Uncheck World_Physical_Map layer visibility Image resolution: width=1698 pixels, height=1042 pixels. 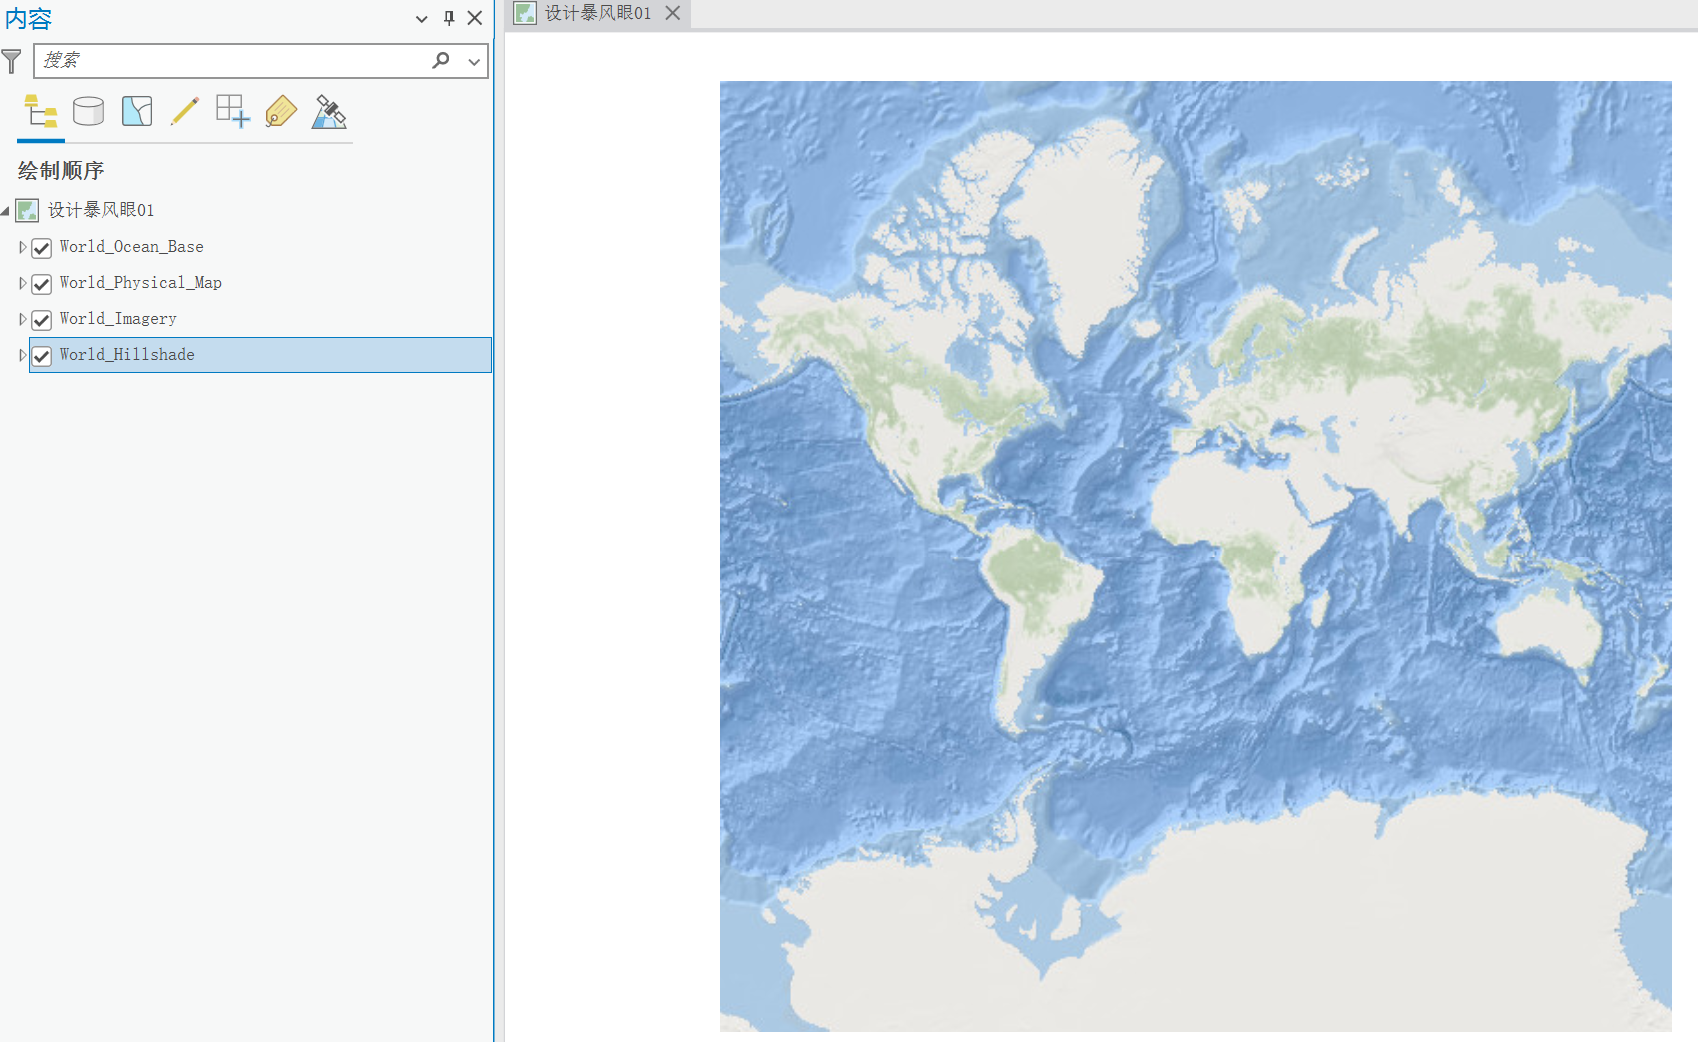[x=42, y=284]
